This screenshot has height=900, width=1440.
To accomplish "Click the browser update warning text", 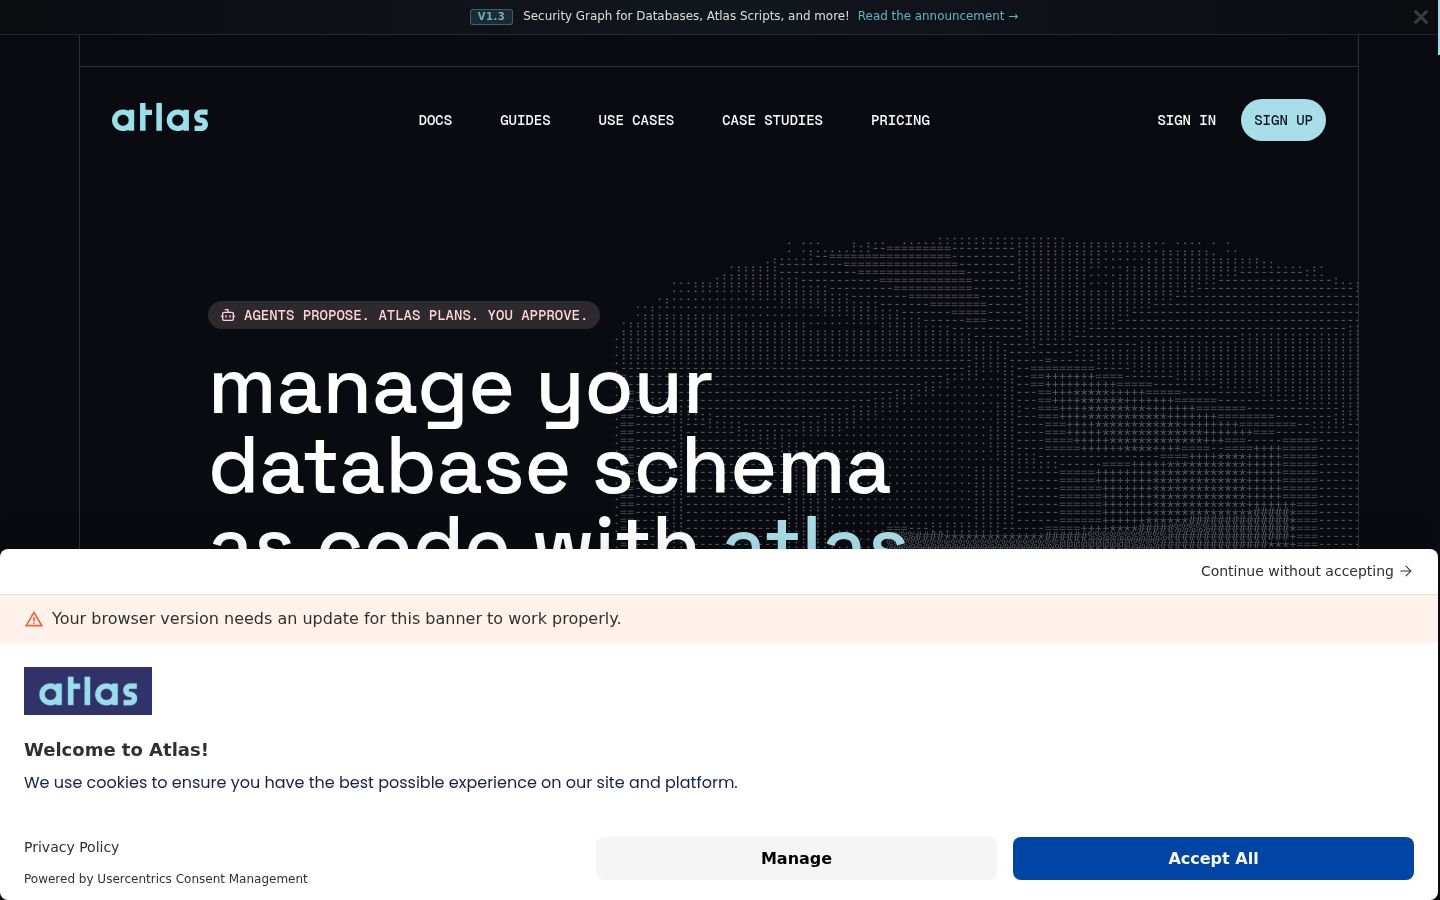I will pos(336,619).
